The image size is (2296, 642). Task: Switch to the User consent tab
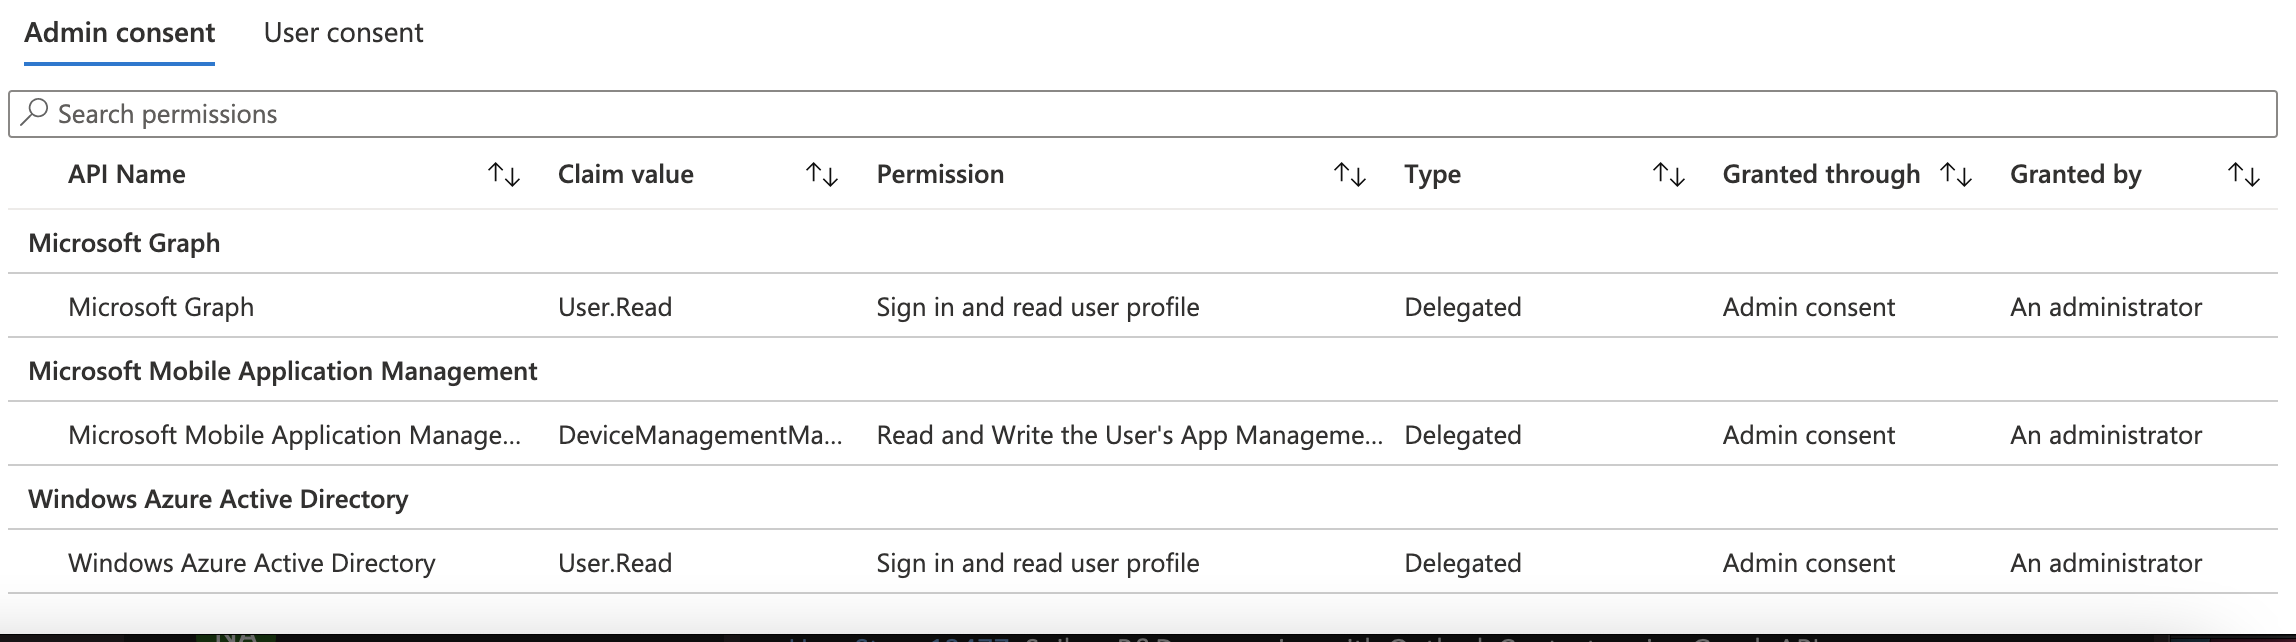[x=343, y=33]
